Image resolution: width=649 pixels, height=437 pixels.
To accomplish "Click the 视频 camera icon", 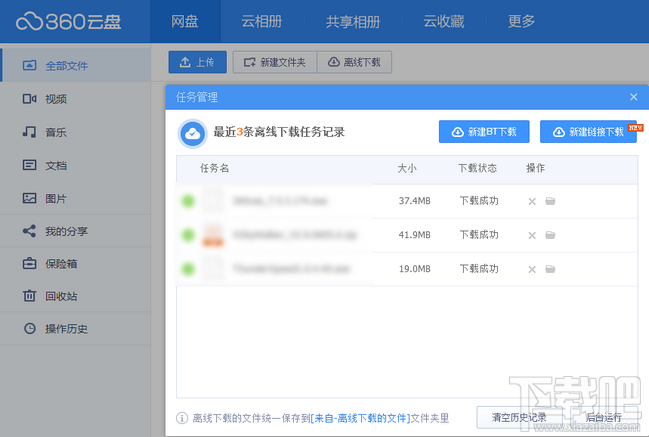I will point(29,98).
